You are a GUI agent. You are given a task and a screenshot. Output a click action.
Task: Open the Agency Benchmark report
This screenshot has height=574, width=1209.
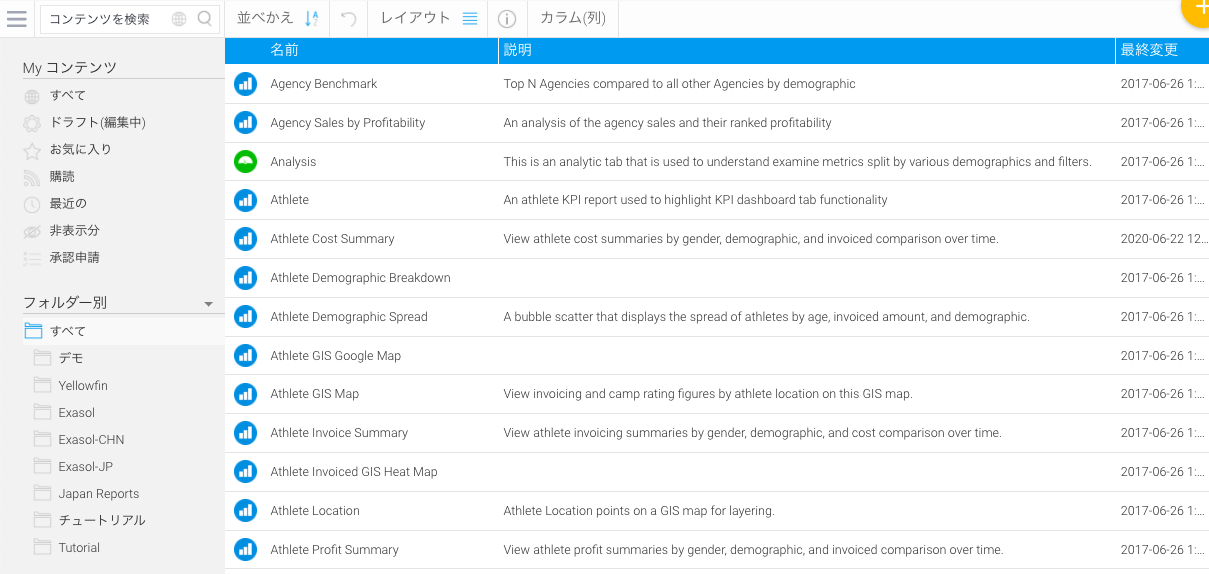pos(323,84)
